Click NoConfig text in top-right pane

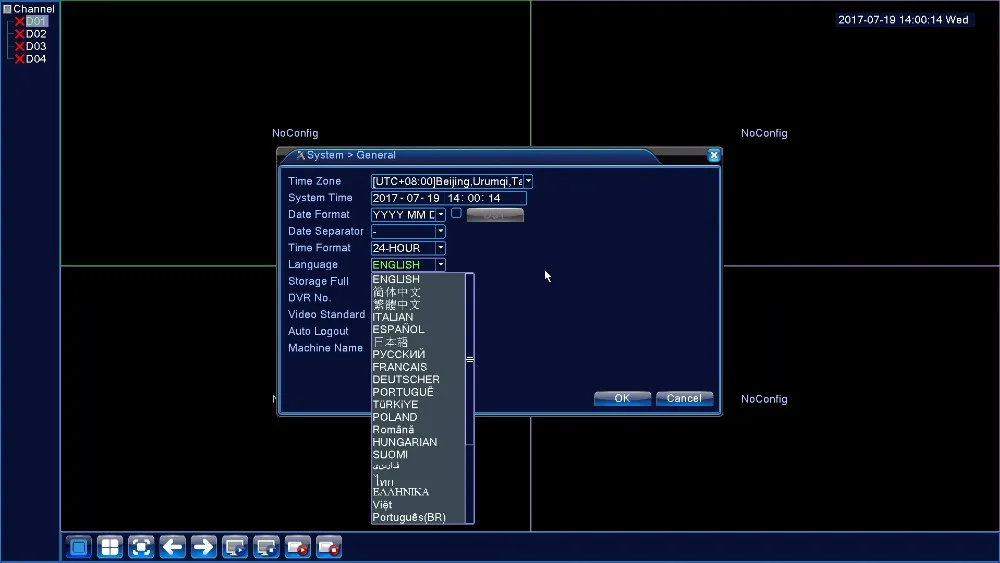click(x=764, y=133)
